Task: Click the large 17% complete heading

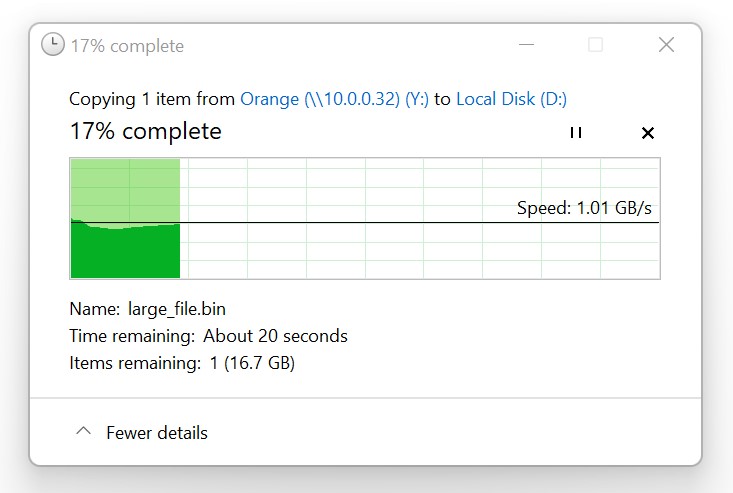Action: [145, 131]
